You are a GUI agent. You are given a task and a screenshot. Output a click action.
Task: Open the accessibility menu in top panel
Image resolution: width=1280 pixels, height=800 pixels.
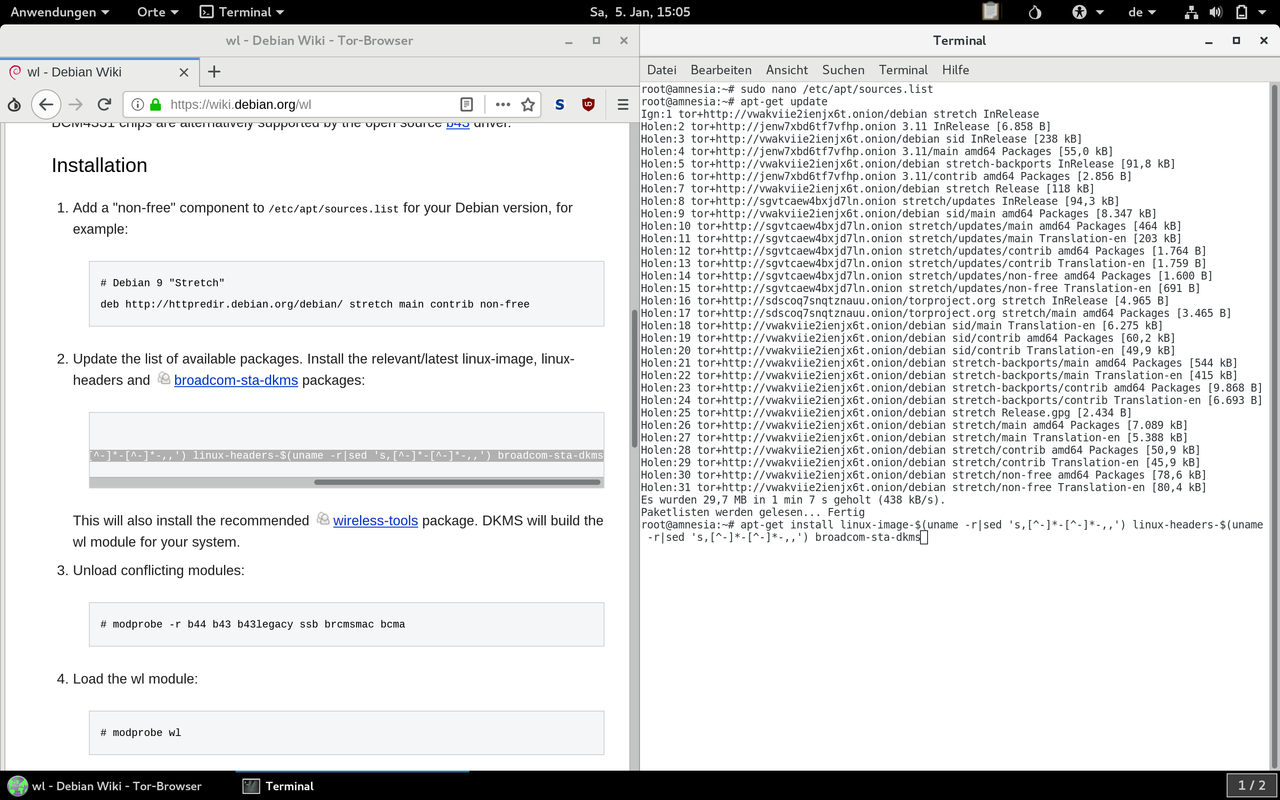(1087, 12)
